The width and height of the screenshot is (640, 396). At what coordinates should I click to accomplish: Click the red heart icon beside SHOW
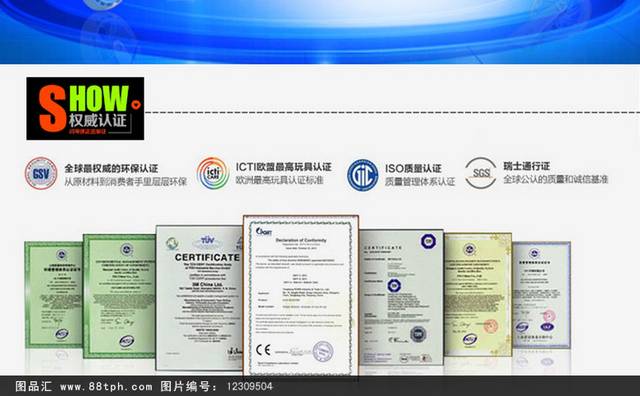click(x=136, y=105)
